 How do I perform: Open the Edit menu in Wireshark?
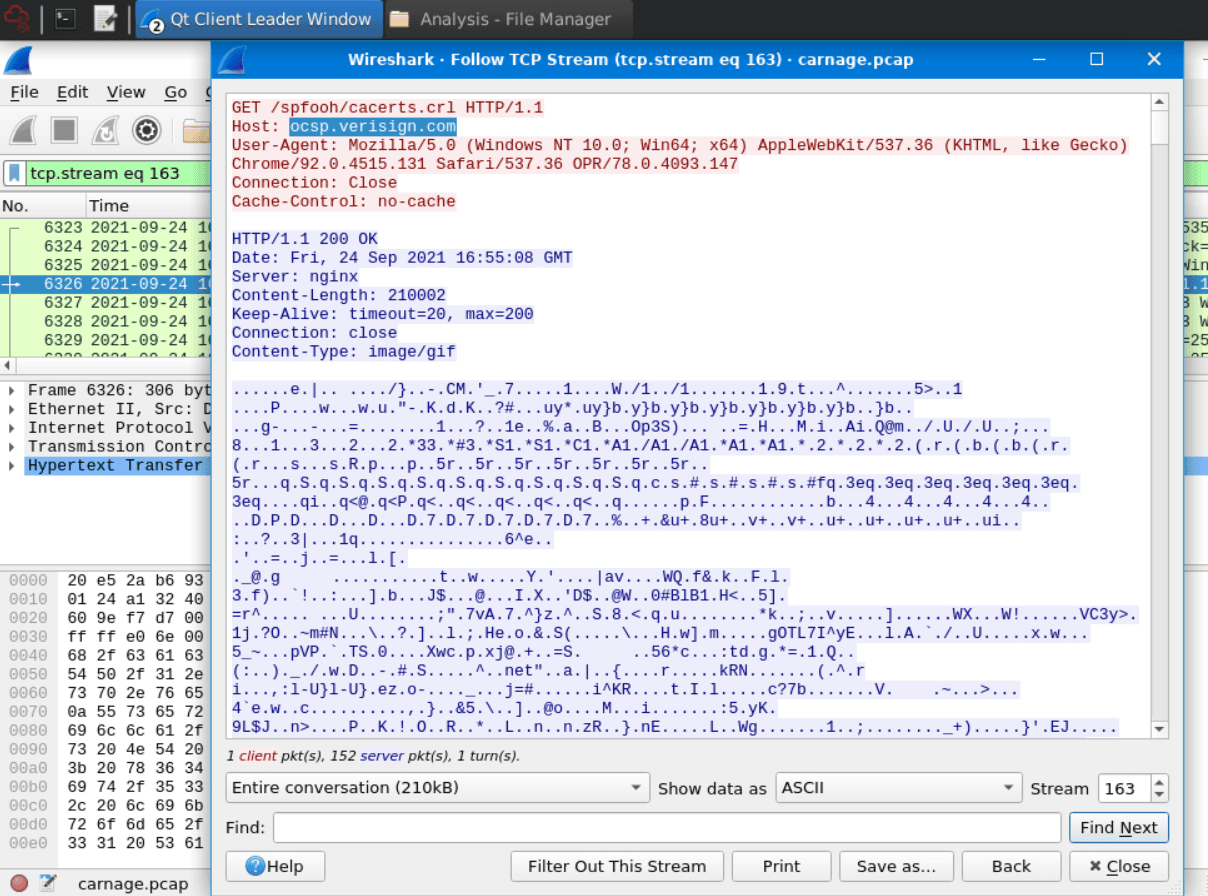click(x=72, y=92)
